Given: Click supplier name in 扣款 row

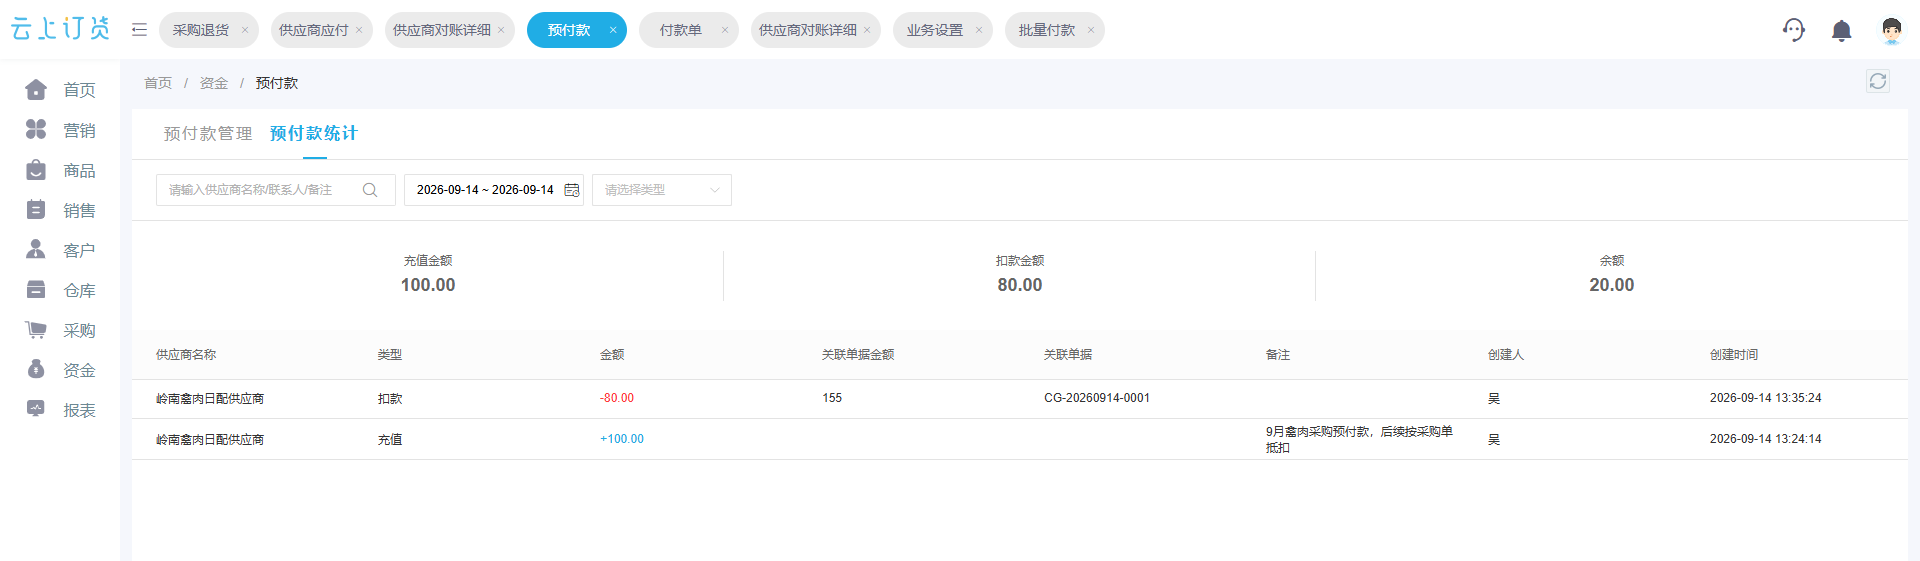Looking at the screenshot, I should pyautogui.click(x=210, y=398).
